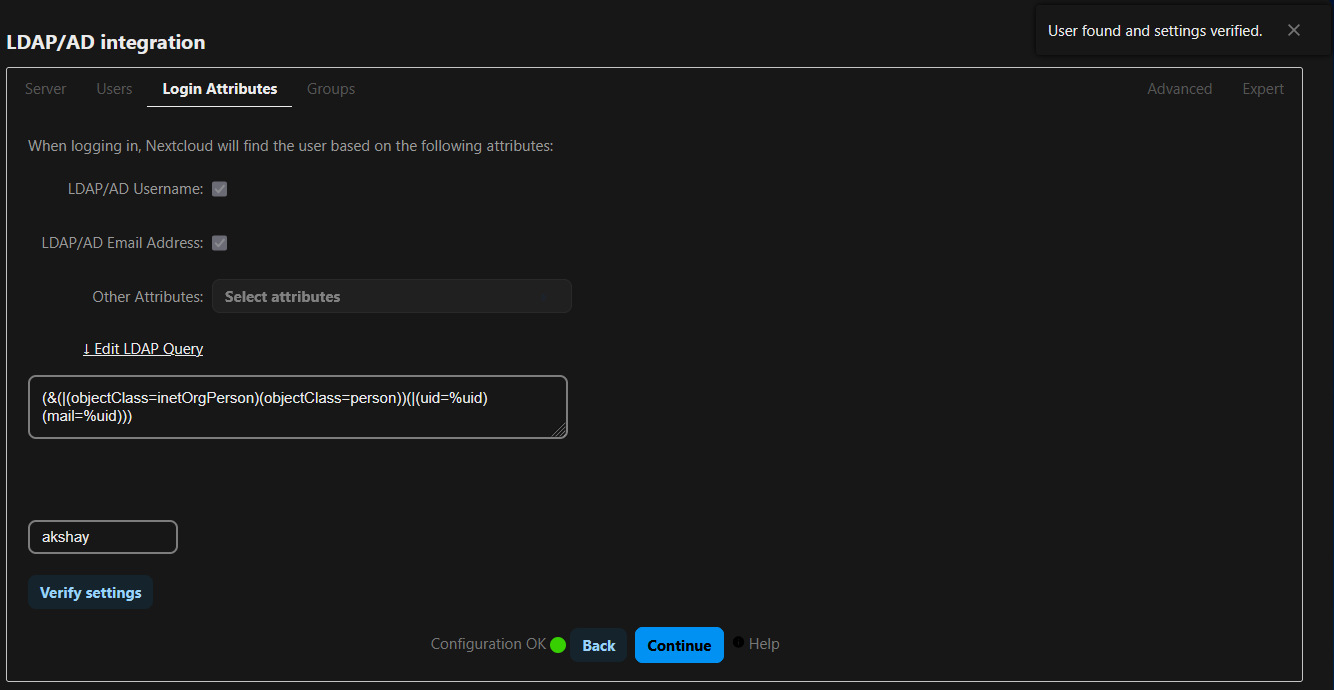
Task: Toggle the LDAP/AD Email Address checkbox
Action: click(220, 243)
